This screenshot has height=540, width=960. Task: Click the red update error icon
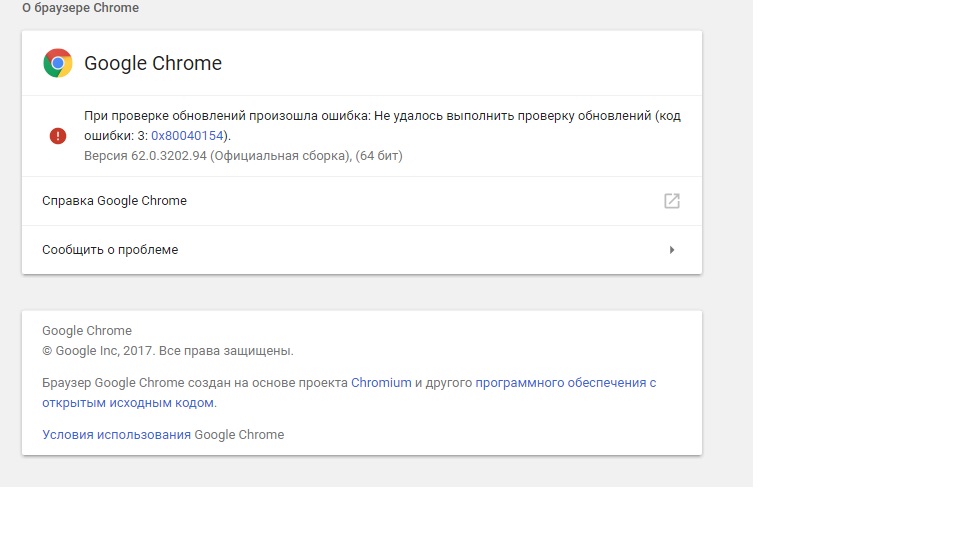click(x=58, y=135)
